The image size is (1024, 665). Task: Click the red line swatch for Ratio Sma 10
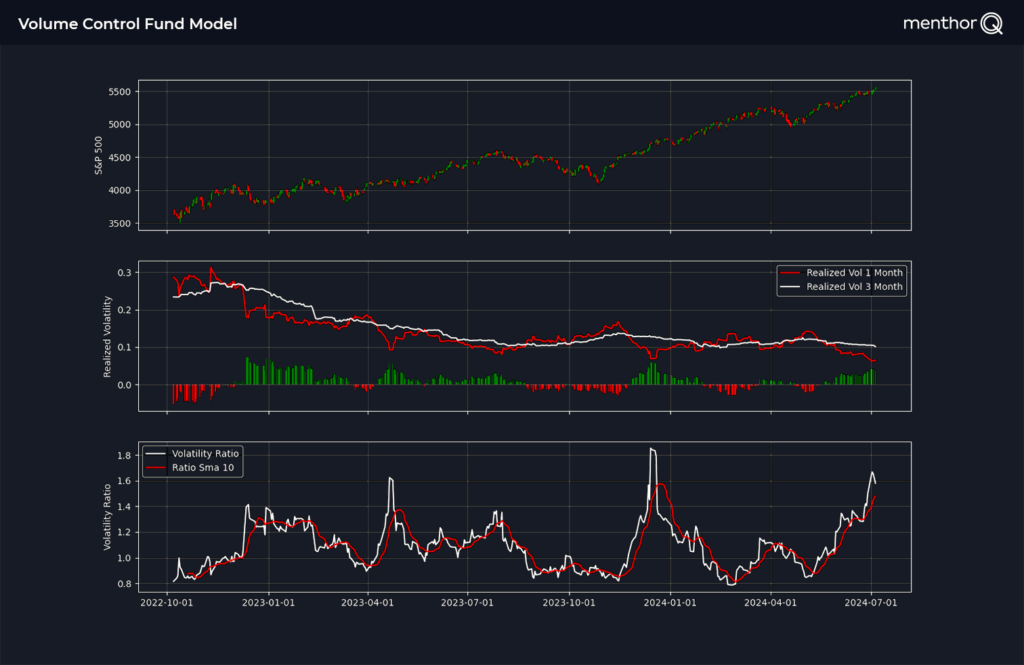156,467
